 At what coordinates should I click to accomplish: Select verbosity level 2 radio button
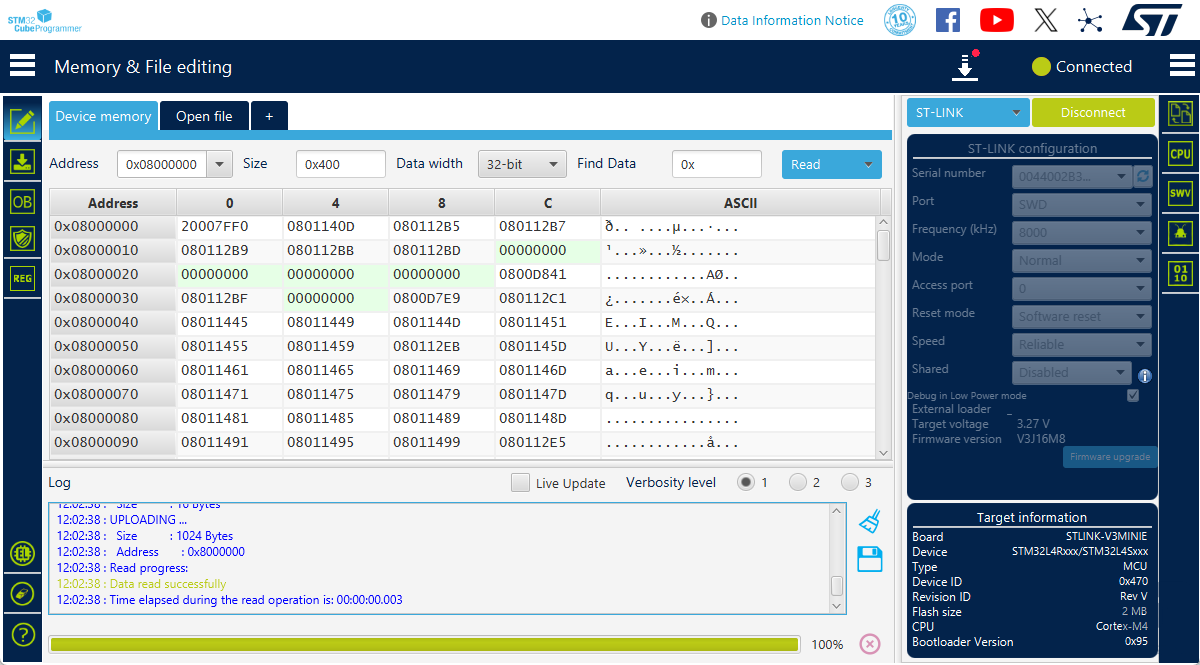[x=797, y=483]
